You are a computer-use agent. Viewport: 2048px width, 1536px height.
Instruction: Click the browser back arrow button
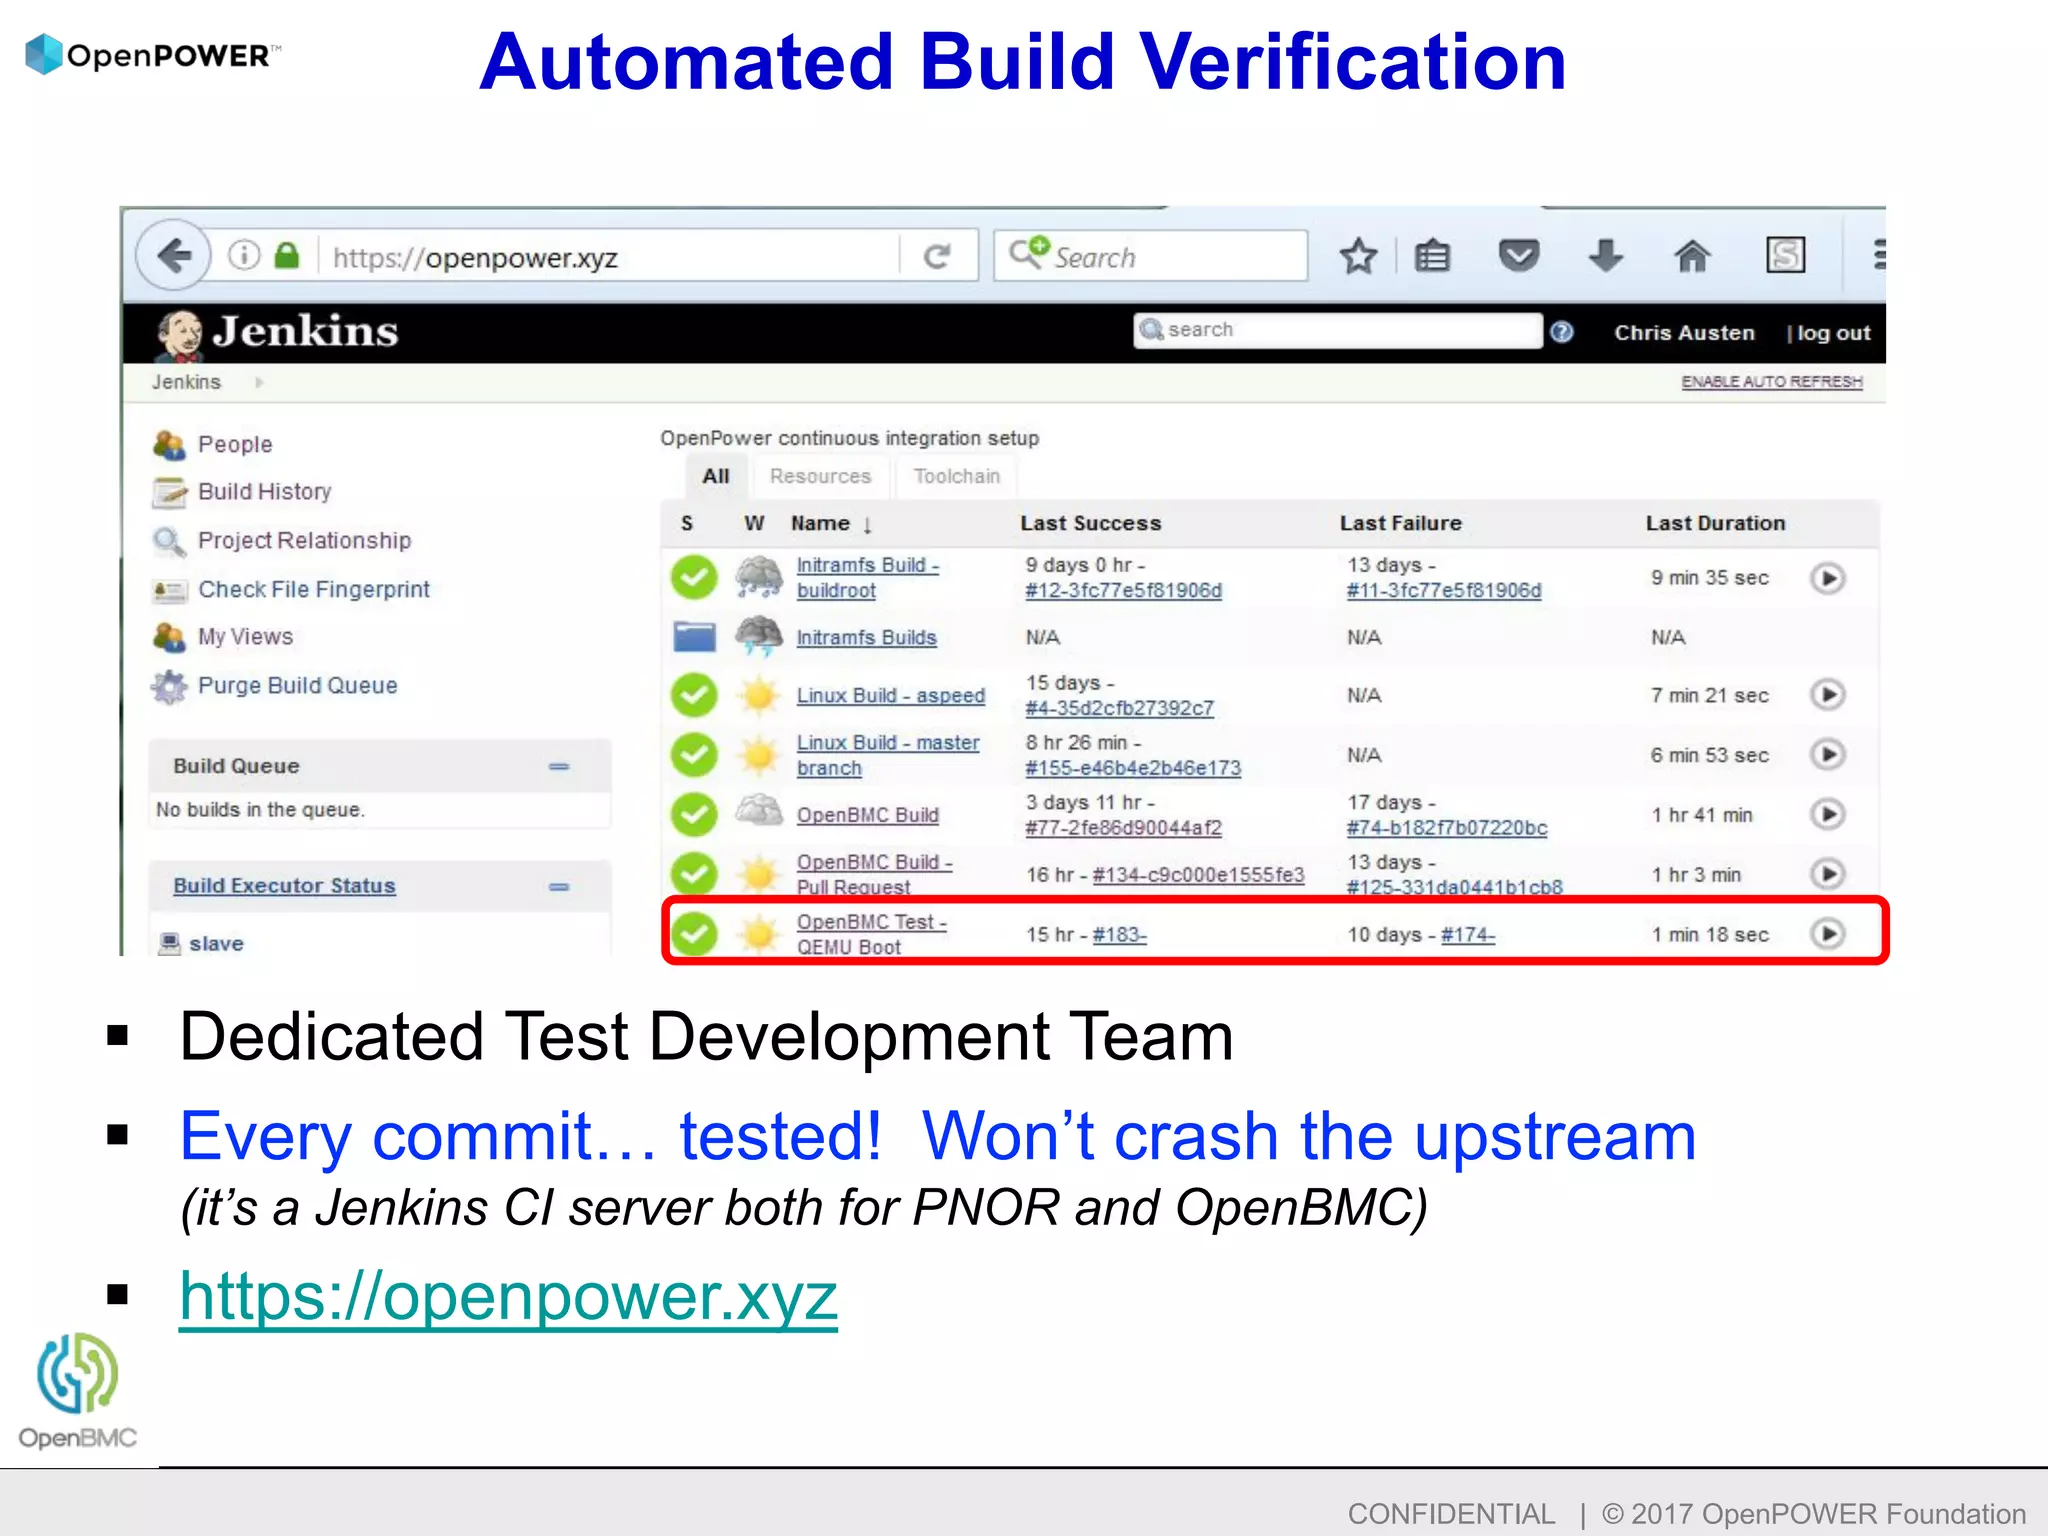coord(174,256)
